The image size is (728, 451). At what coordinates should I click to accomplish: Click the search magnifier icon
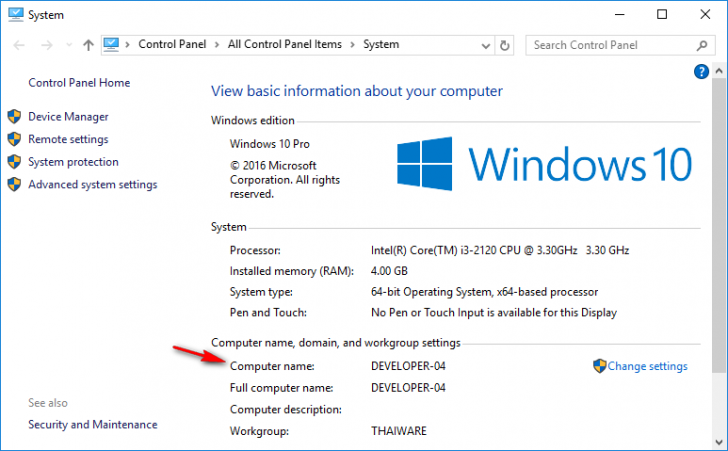point(702,45)
